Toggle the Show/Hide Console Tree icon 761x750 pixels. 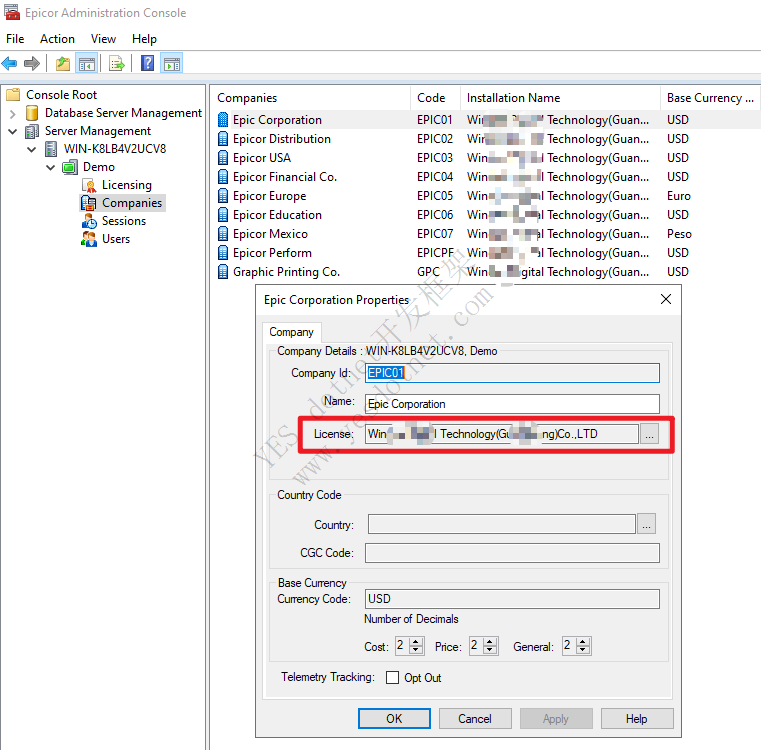[x=87, y=64]
